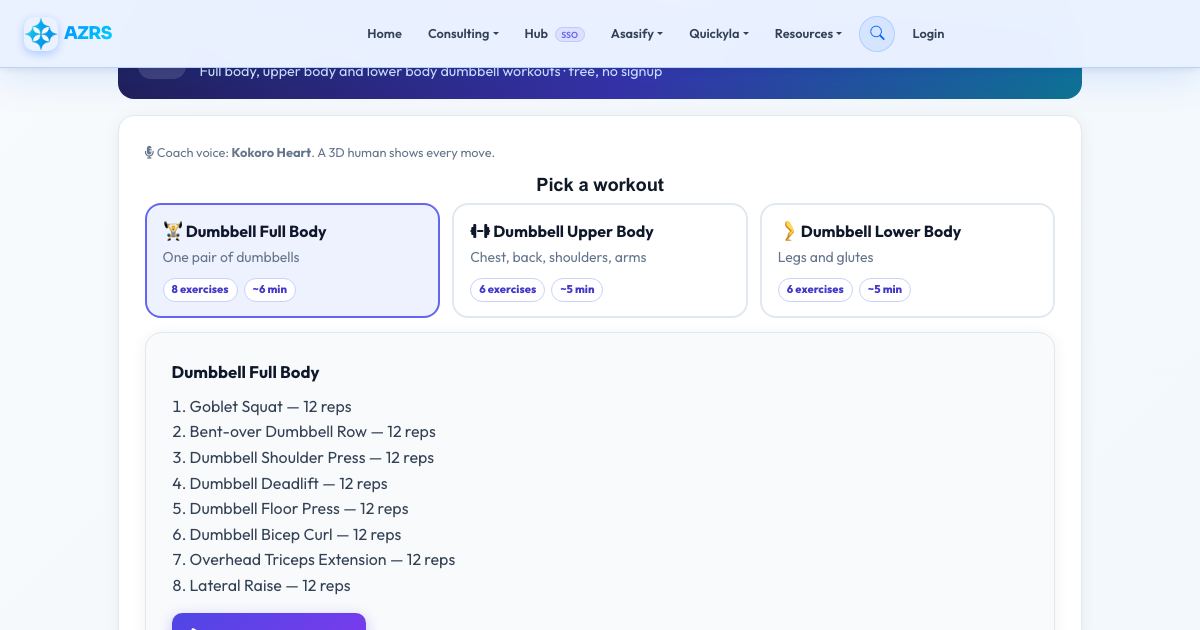Click 'Chest, back, shoulders, arms' description
Image resolution: width=1200 pixels, height=630 pixels.
coord(558,257)
